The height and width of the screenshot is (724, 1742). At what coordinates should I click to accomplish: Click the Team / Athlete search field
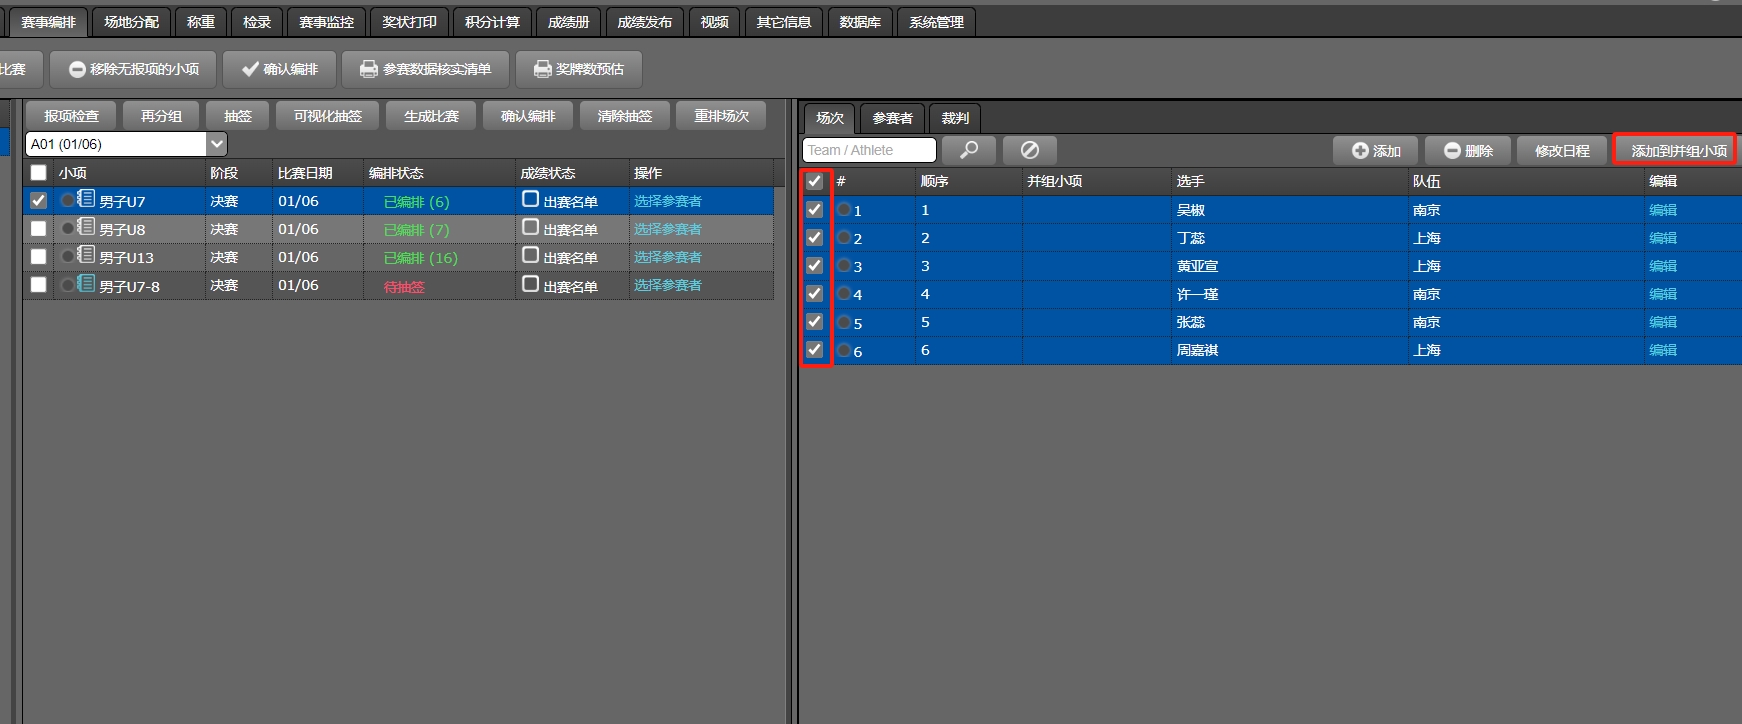point(868,150)
